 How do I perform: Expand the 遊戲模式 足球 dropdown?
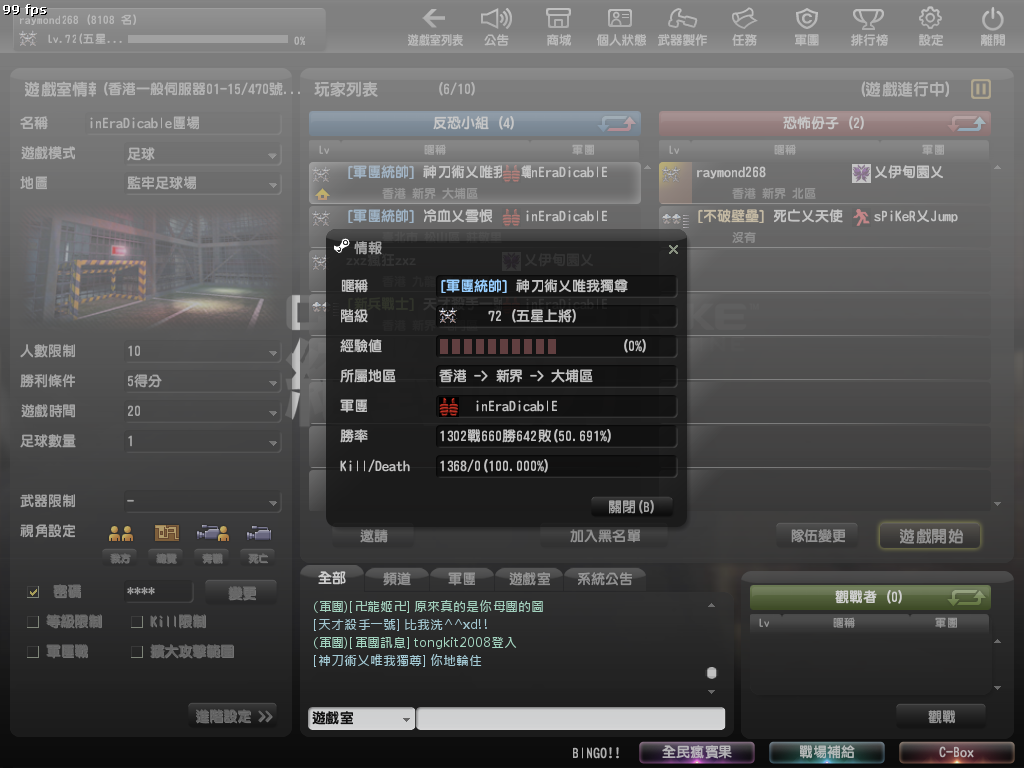202,154
